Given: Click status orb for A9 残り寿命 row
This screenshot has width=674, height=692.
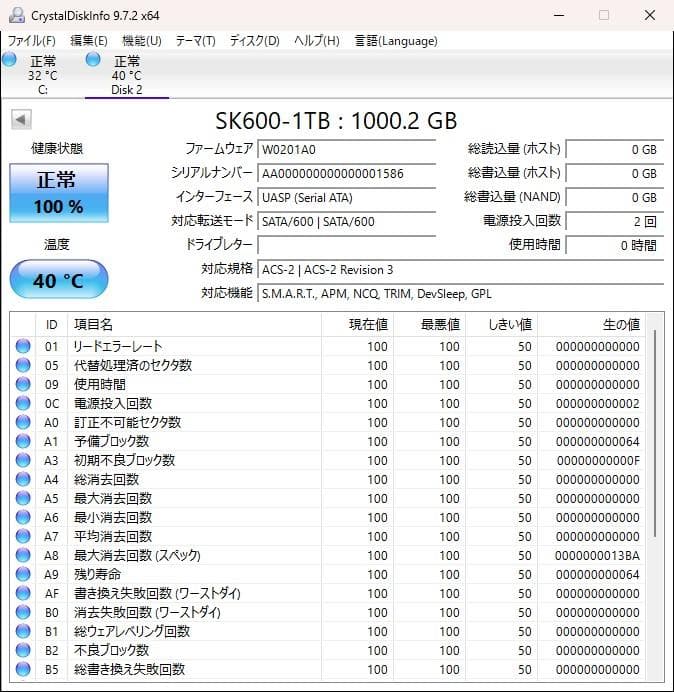Looking at the screenshot, I should [x=23, y=574].
